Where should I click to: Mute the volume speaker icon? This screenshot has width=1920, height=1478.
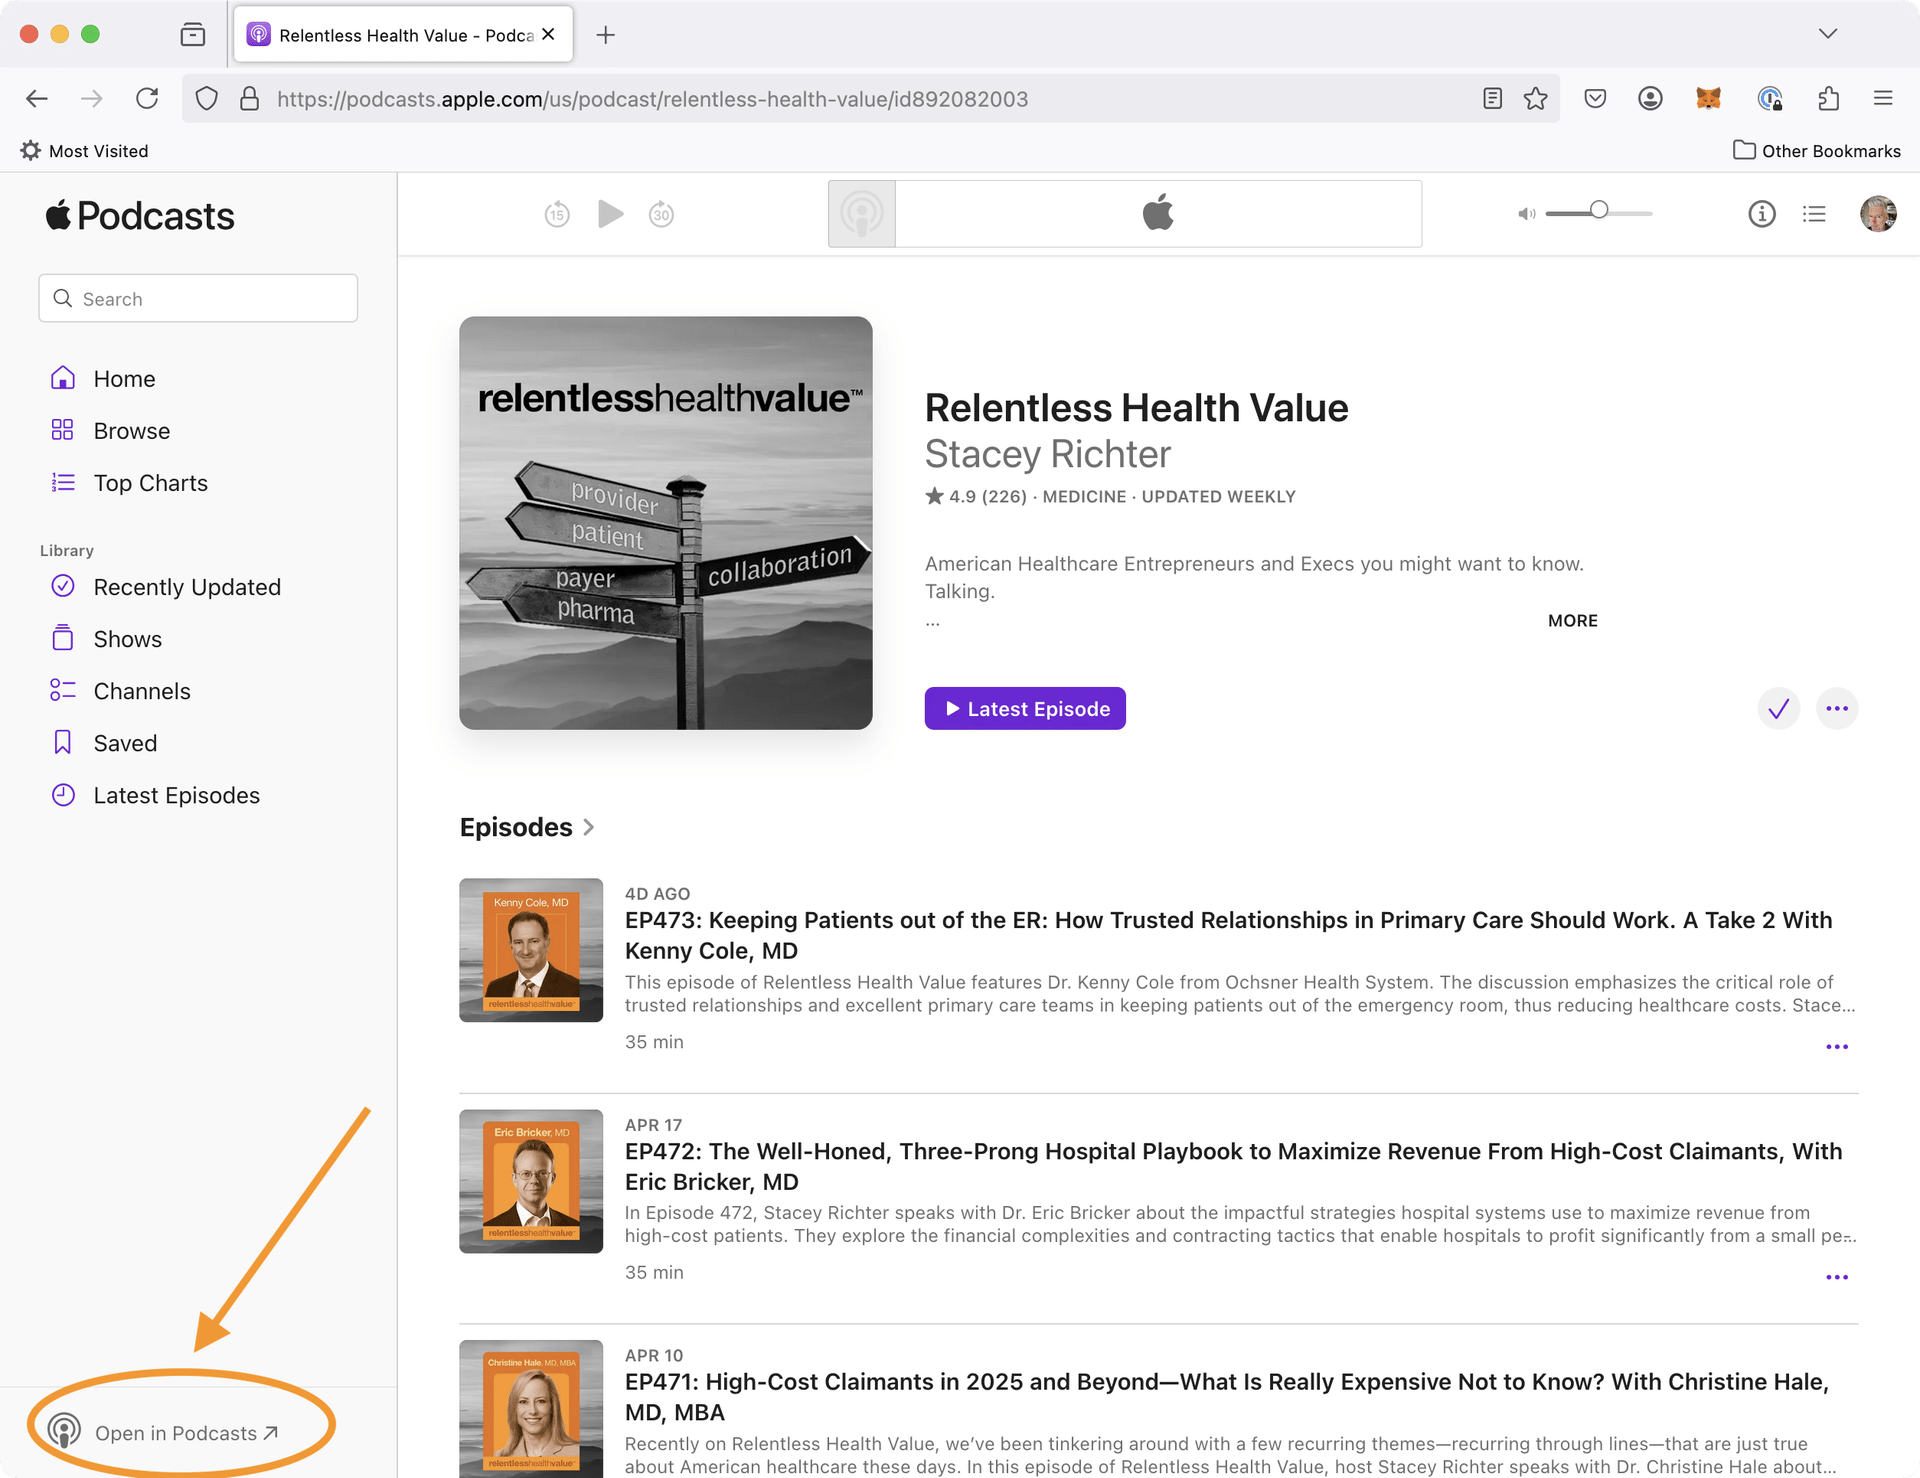(x=1526, y=214)
